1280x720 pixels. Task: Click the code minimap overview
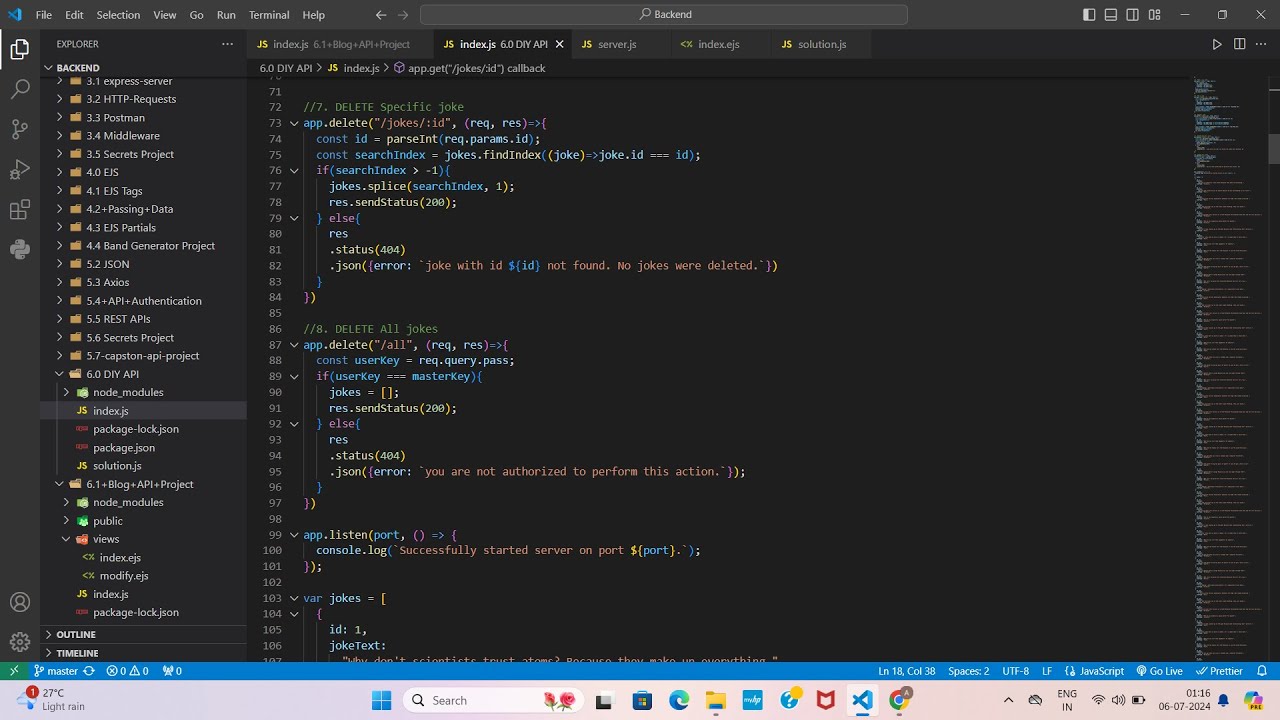click(x=1230, y=370)
